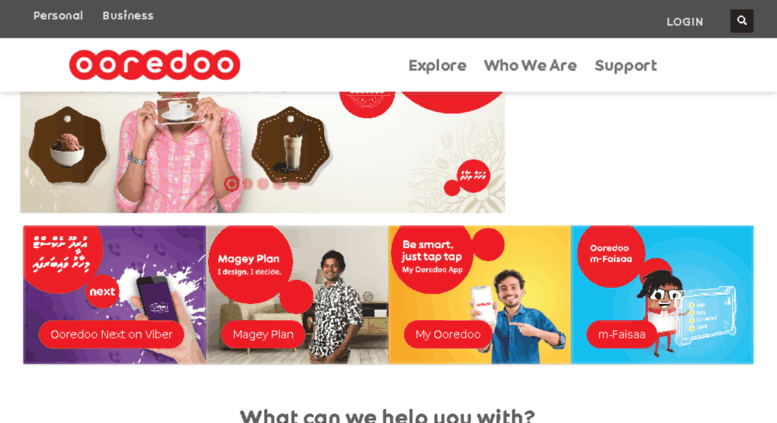Open the search magnifier icon

(x=741, y=21)
